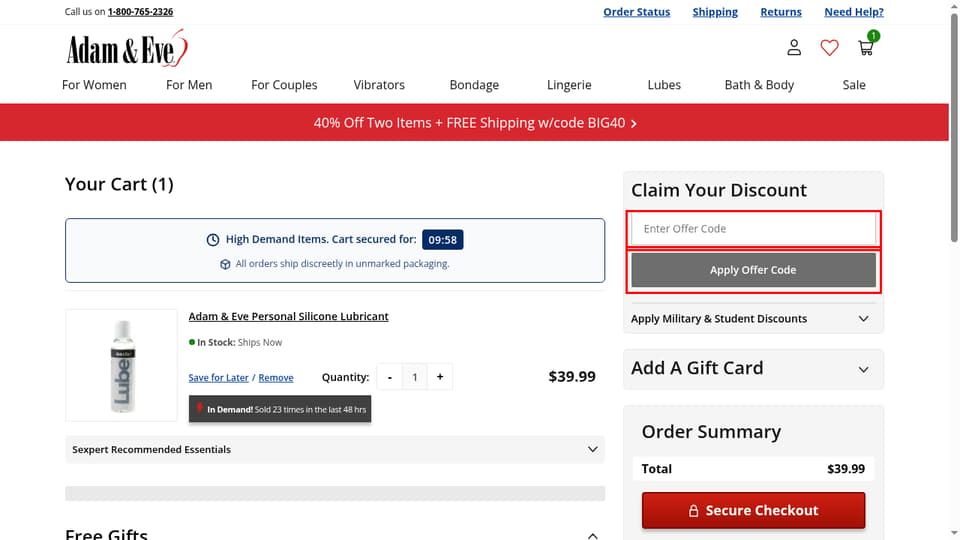Increase quantity with the plus button
The image size is (960, 540).
click(x=440, y=377)
